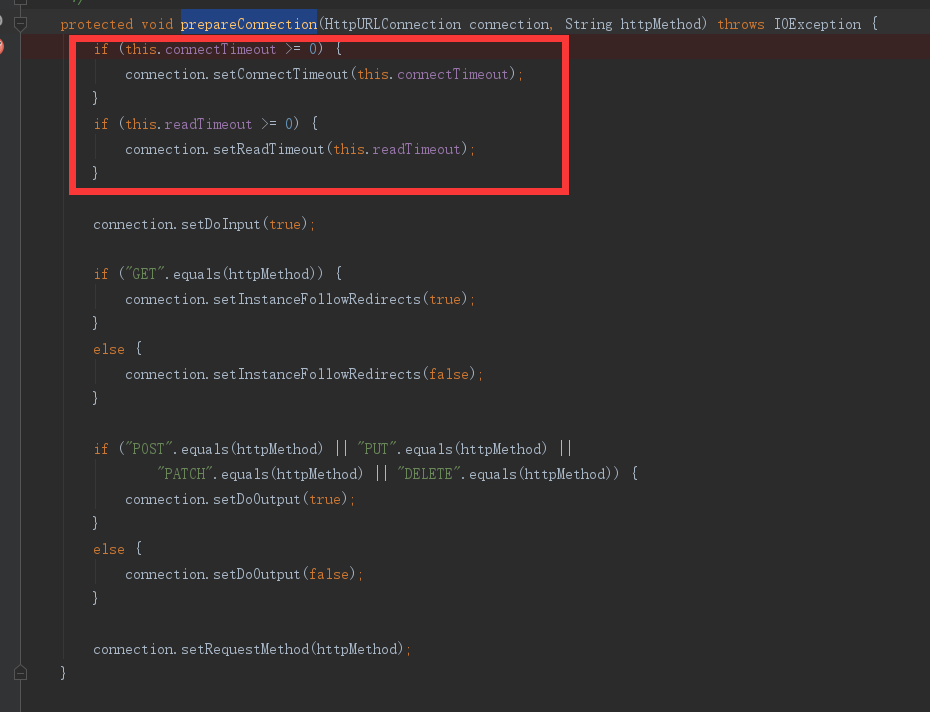This screenshot has height=712, width=930.
Task: Select the highlighted prepareConnection method name
Action: coord(249,24)
